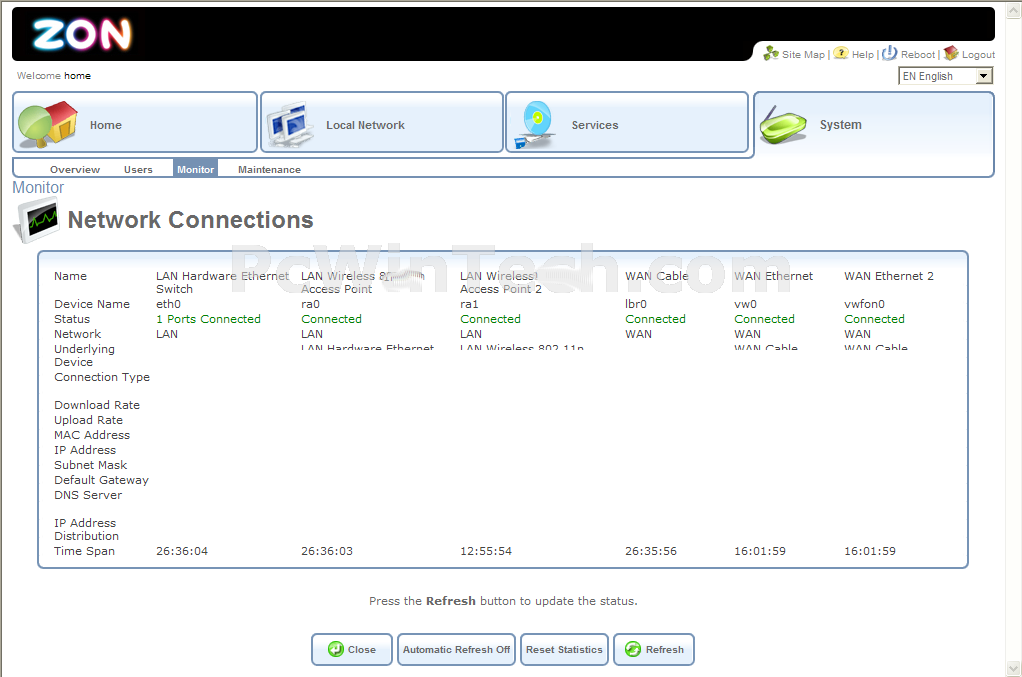Click the Download Rate row label

pos(97,405)
